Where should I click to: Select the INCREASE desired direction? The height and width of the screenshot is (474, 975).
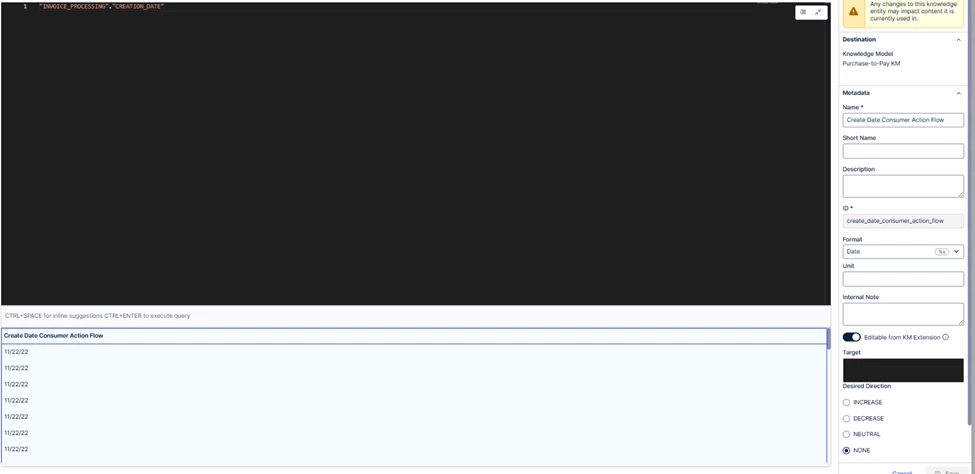click(x=846, y=402)
